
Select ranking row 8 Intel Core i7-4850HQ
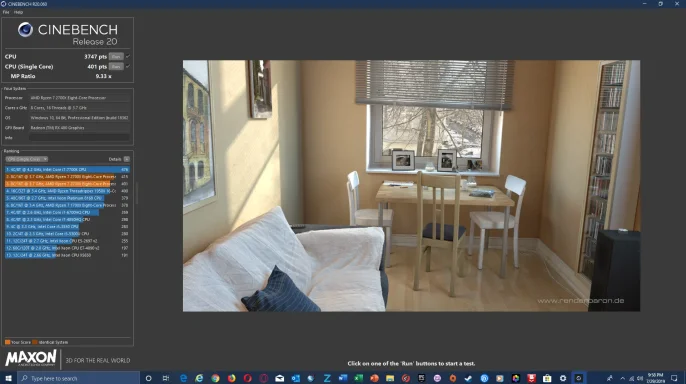pos(67,220)
